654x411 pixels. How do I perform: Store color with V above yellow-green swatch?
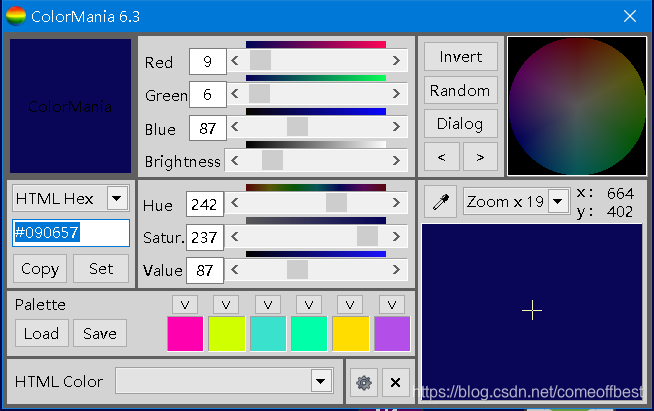(x=226, y=305)
